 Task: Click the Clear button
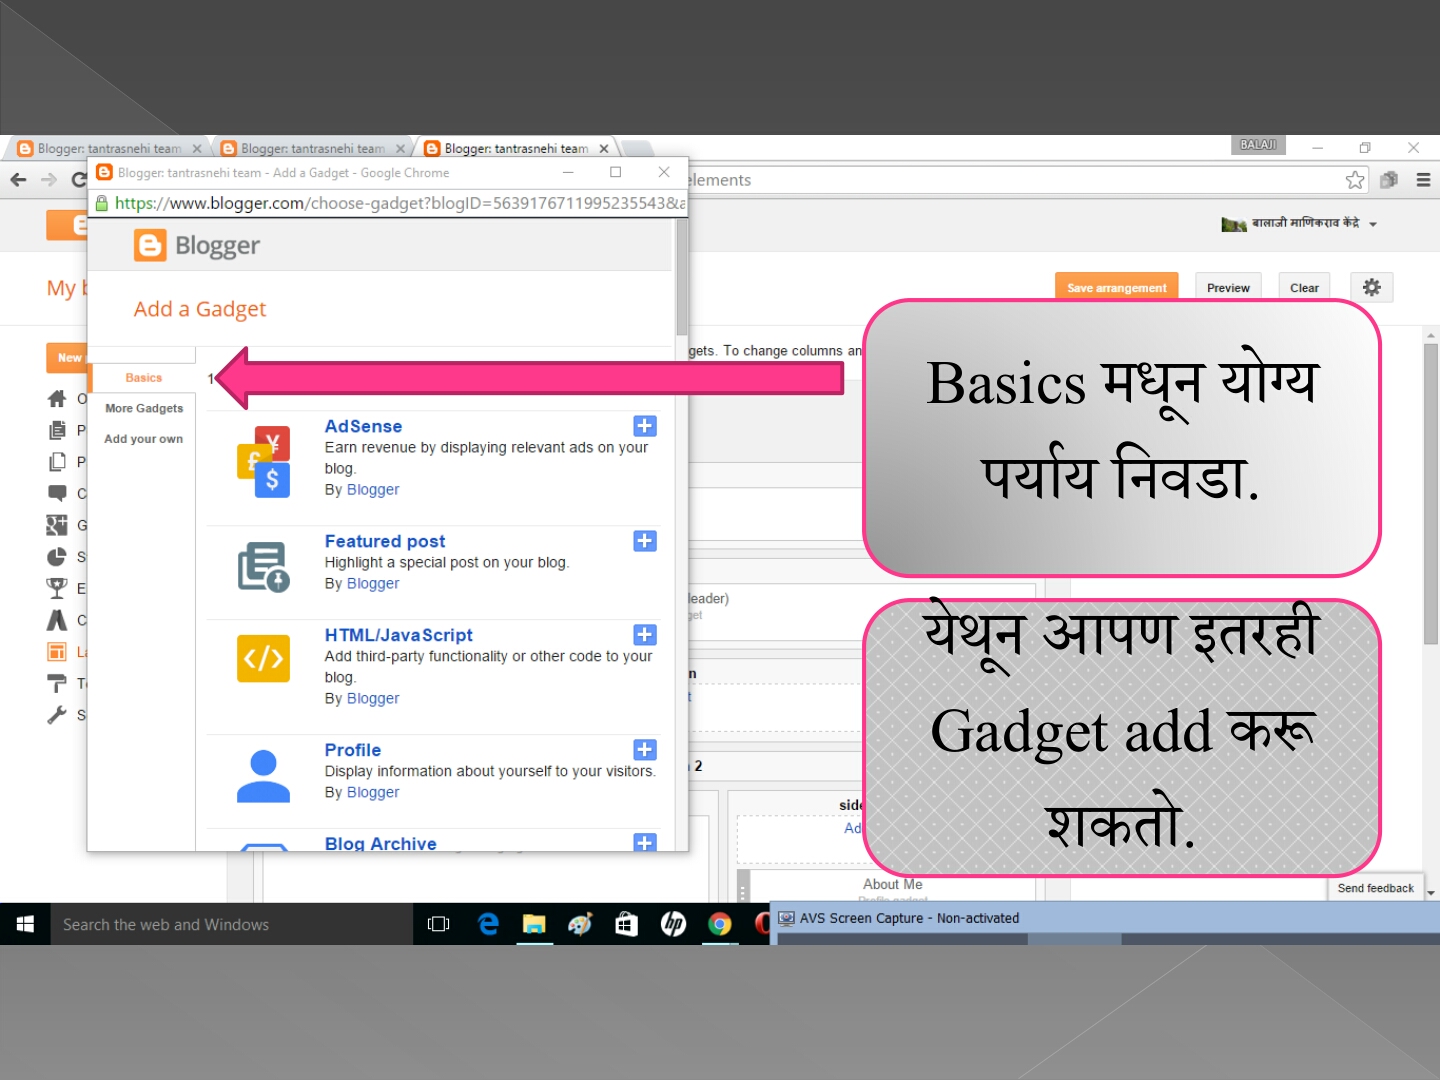pos(1304,288)
